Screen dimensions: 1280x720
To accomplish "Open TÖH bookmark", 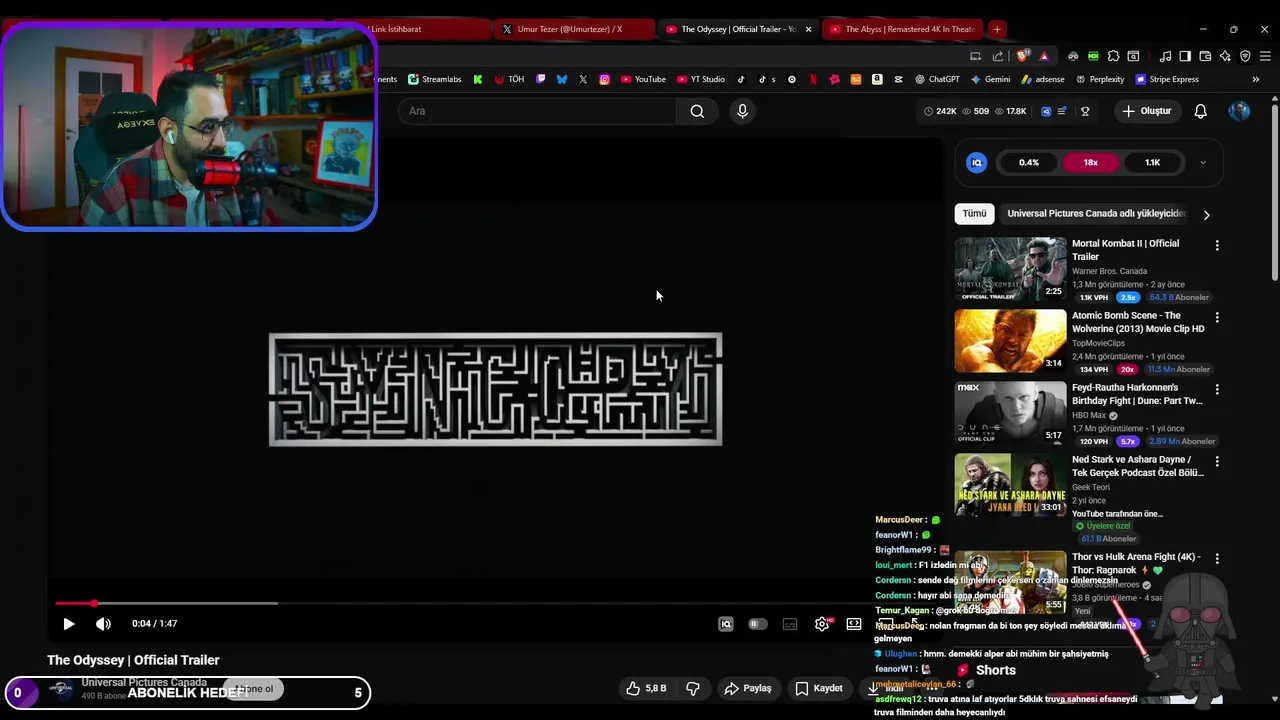I will click(509, 79).
